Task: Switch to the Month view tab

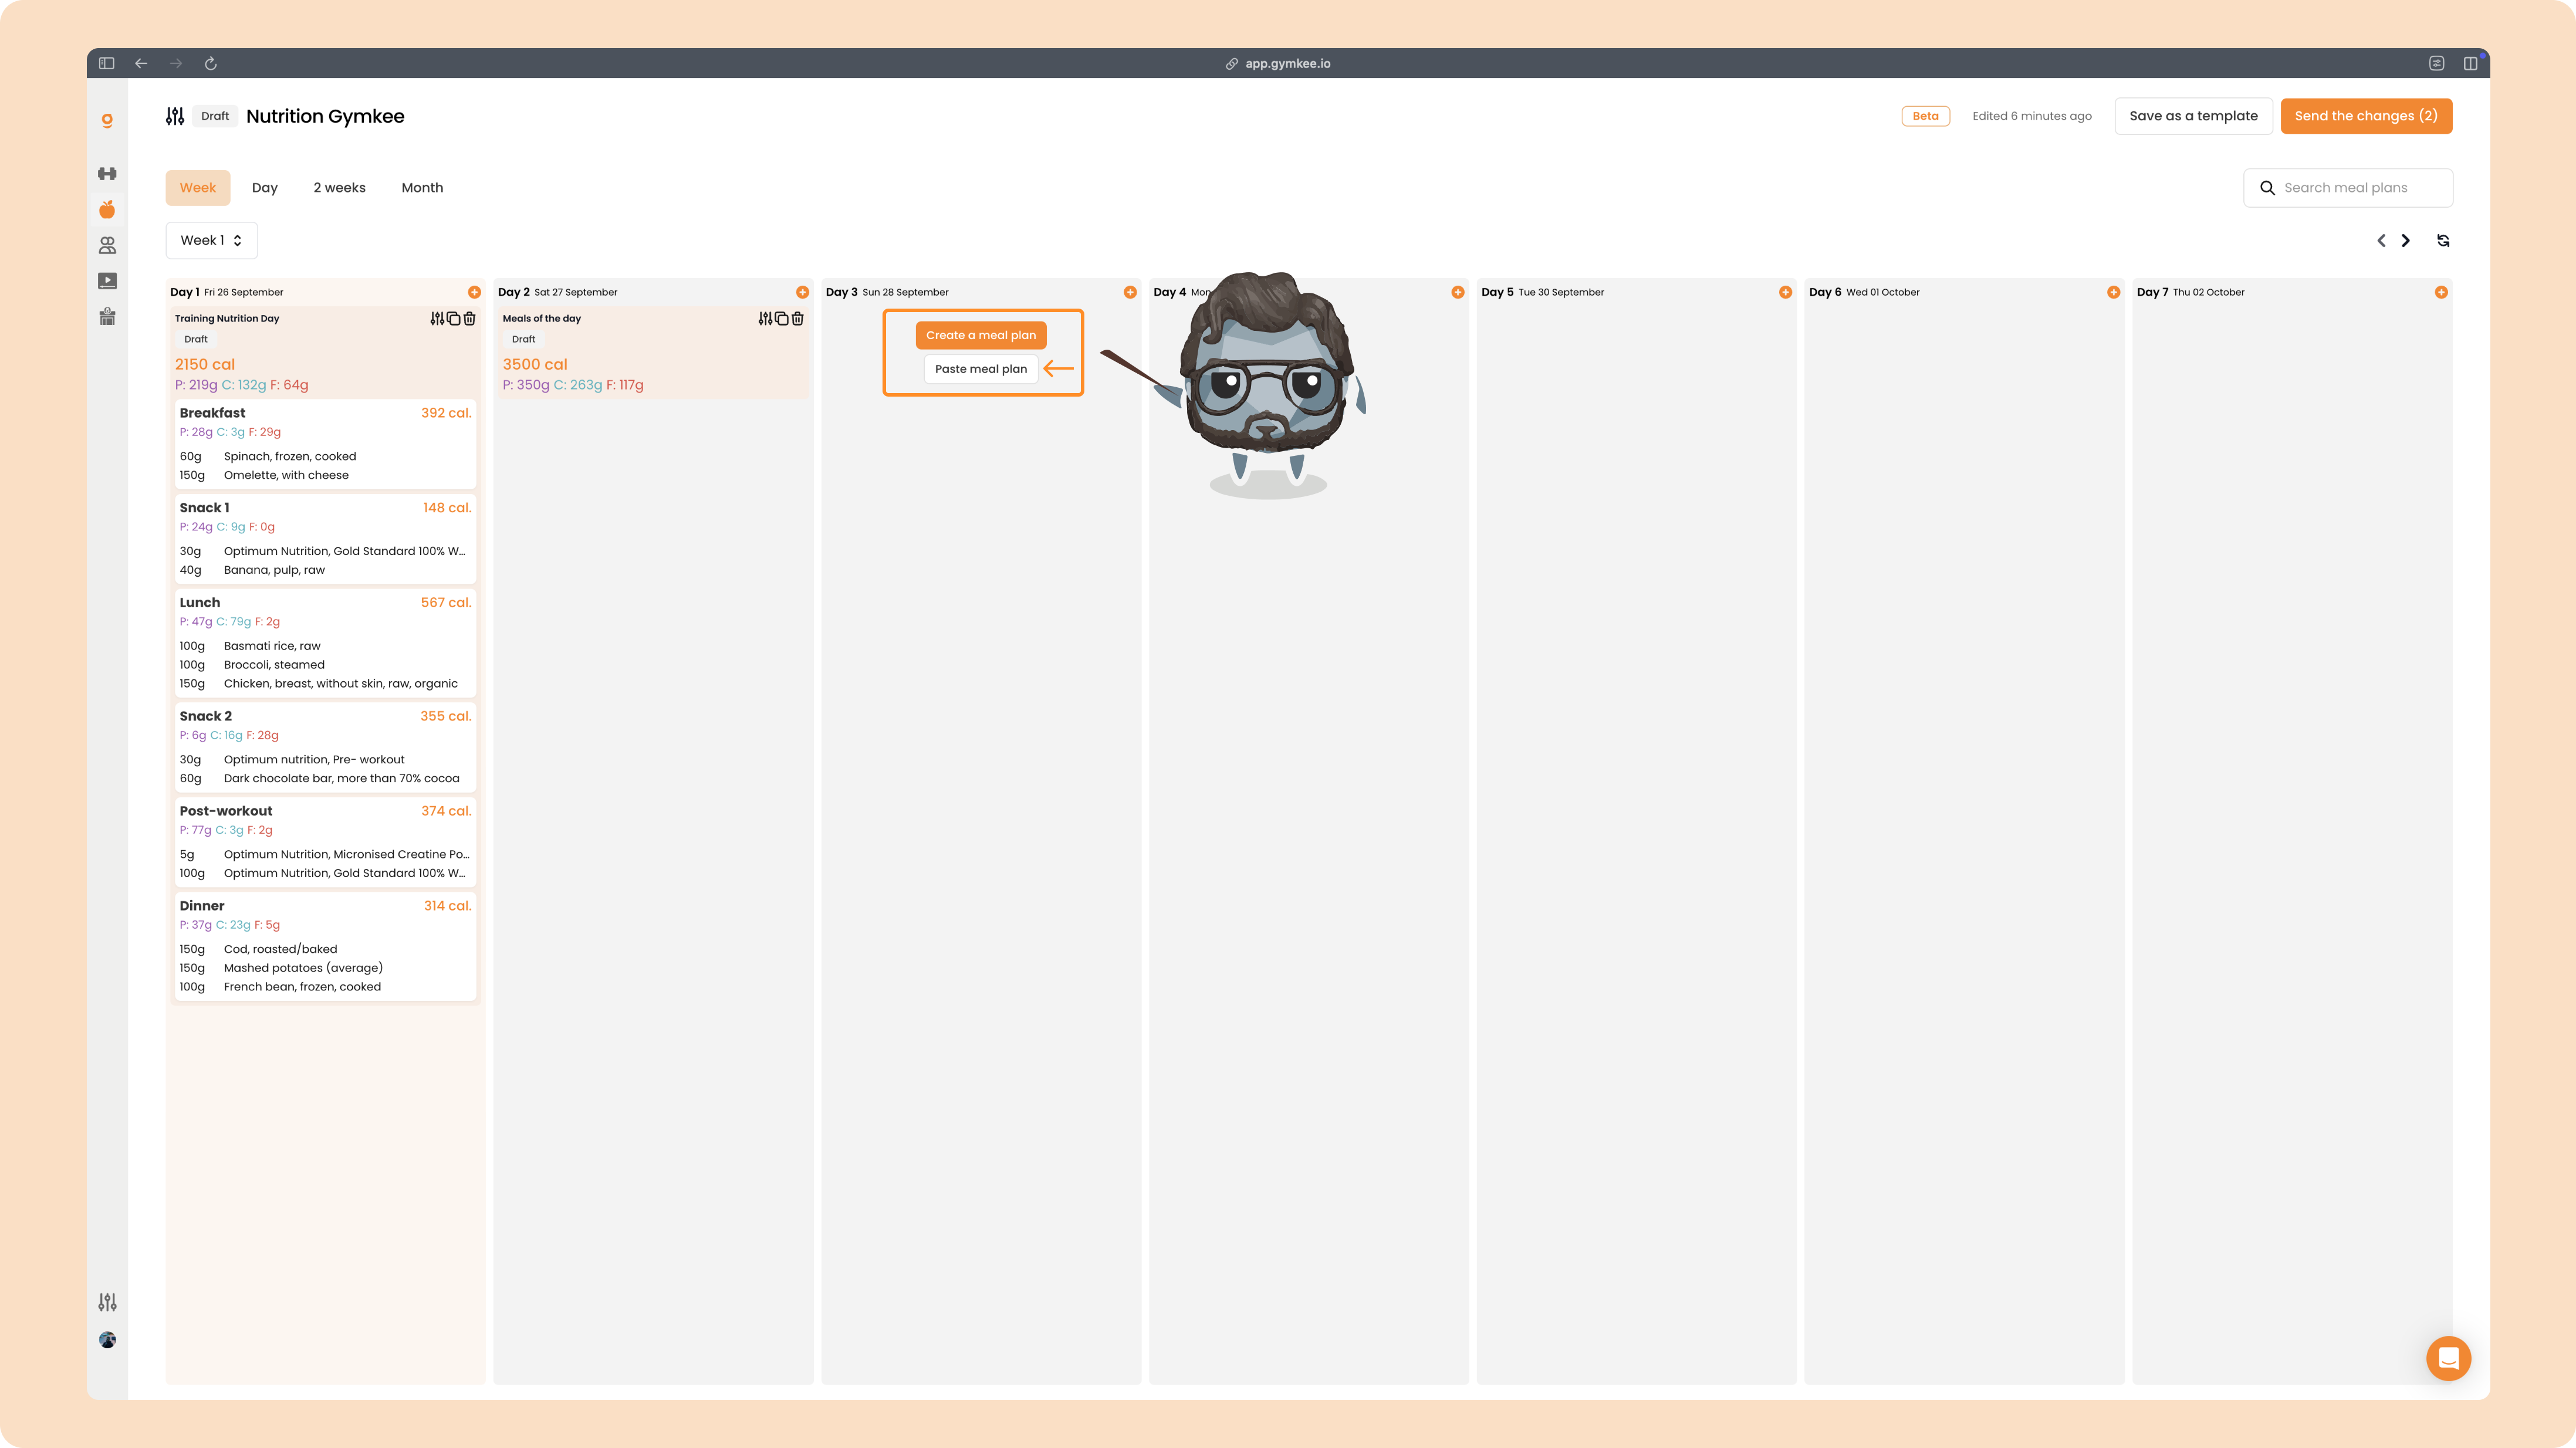Action: click(422, 188)
